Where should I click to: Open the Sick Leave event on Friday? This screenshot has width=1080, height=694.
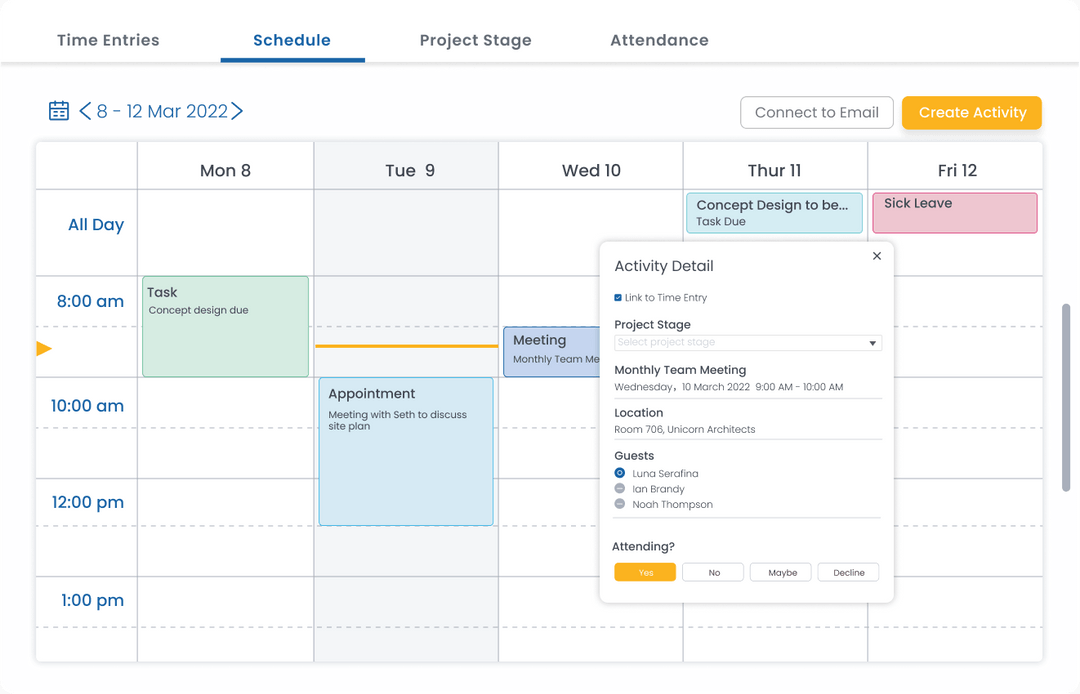(954, 212)
